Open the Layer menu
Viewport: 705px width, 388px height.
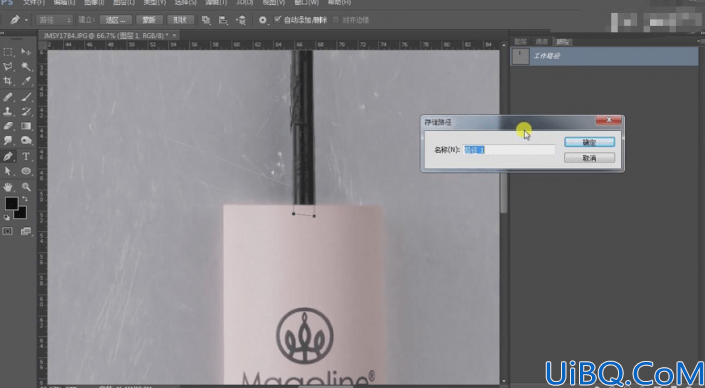[x=124, y=3]
